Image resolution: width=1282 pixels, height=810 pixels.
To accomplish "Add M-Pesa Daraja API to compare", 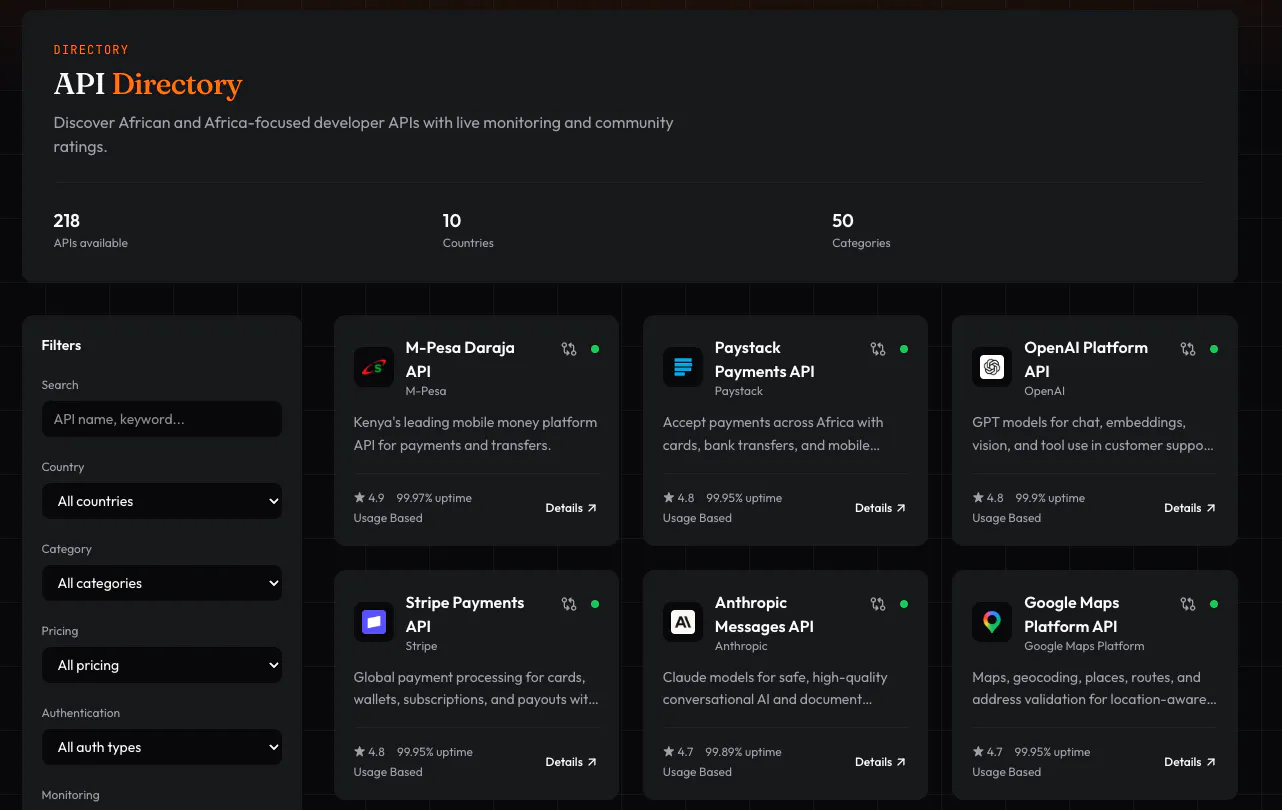I will tap(569, 349).
